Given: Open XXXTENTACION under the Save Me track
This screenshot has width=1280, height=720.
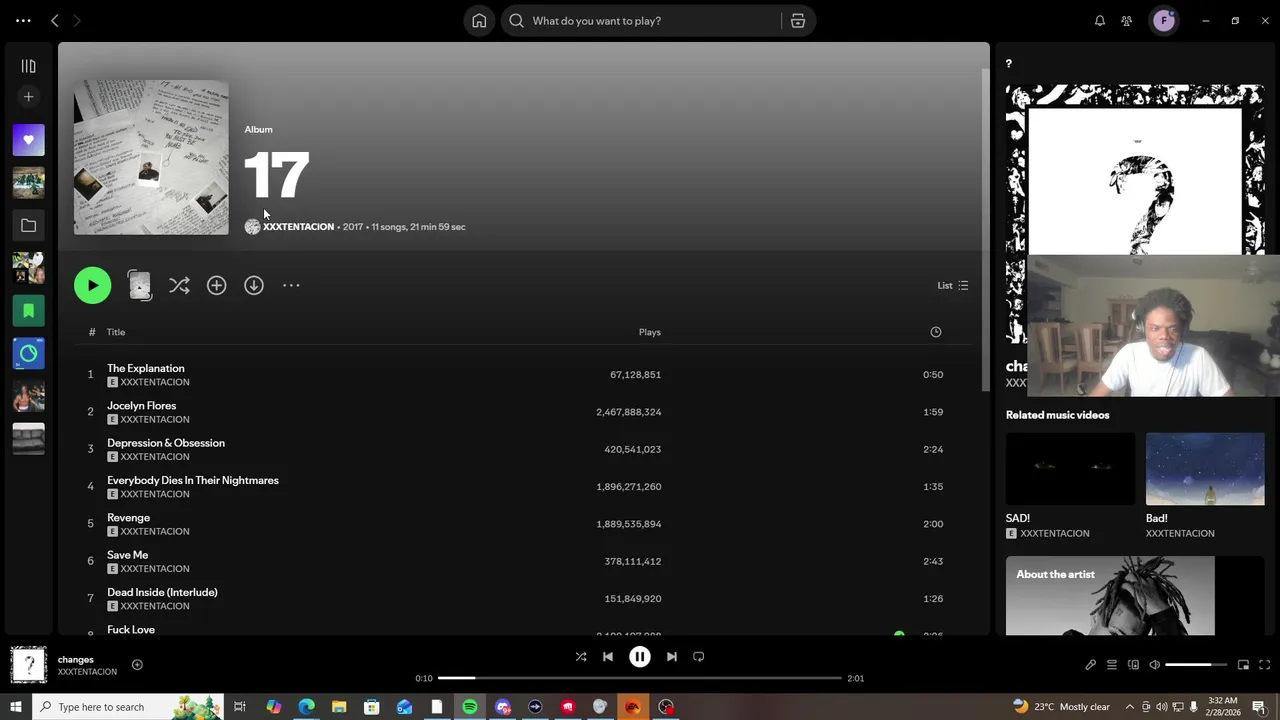Looking at the screenshot, I should click(x=155, y=568).
